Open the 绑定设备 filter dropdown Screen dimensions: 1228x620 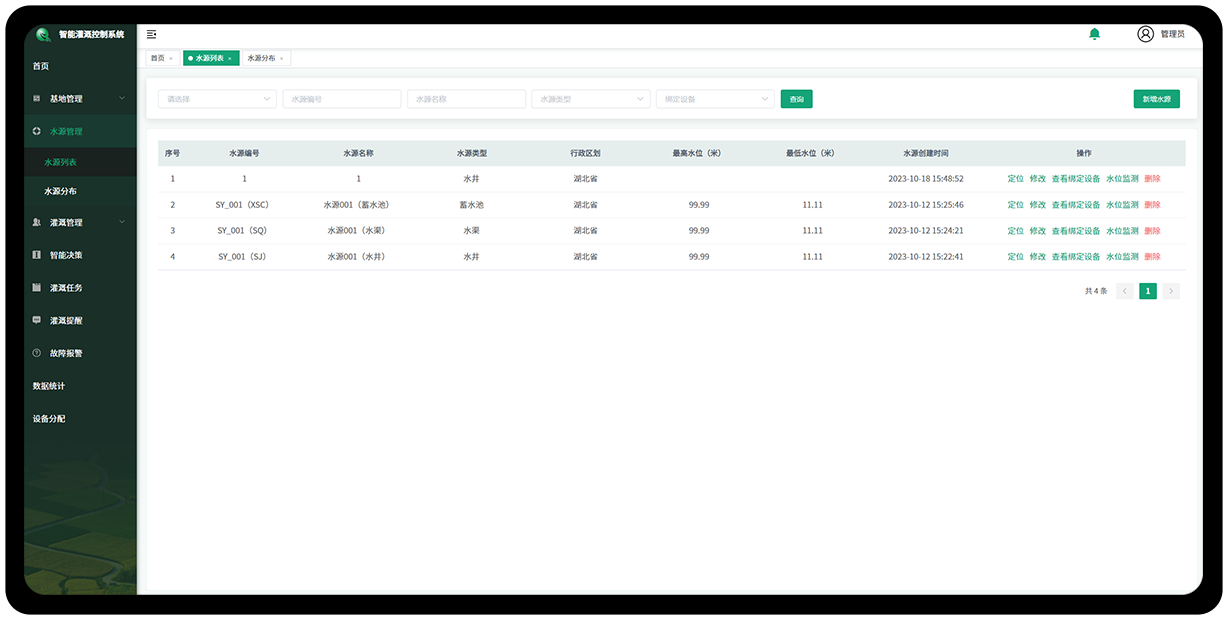(765, 99)
